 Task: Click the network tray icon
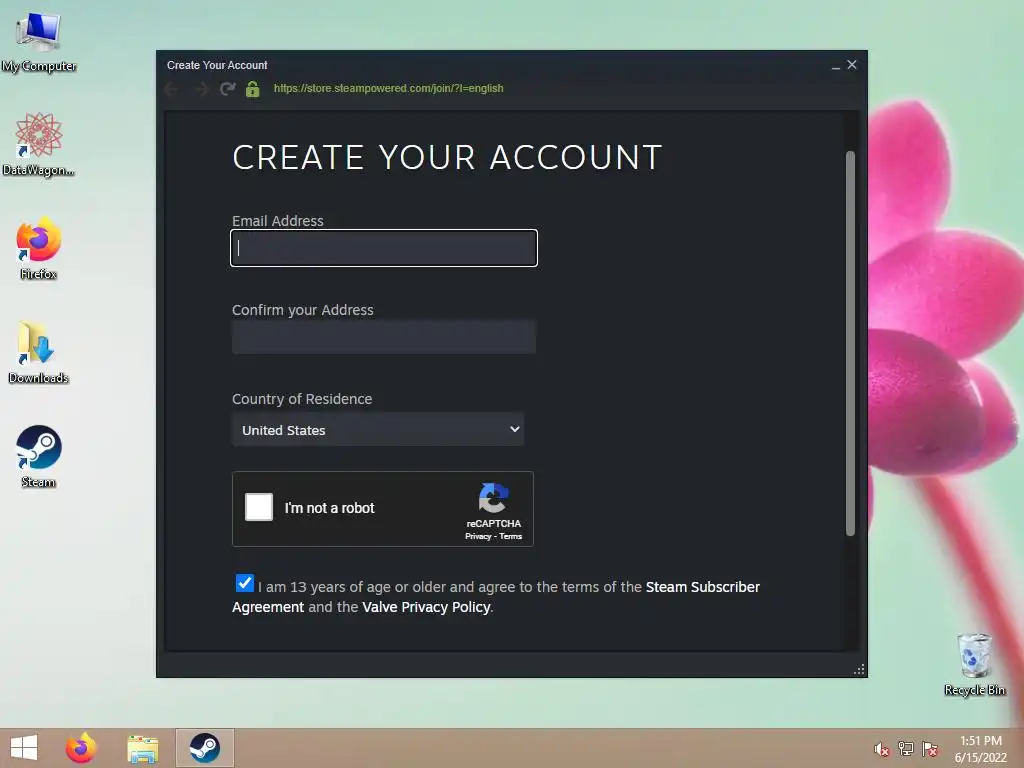click(906, 749)
